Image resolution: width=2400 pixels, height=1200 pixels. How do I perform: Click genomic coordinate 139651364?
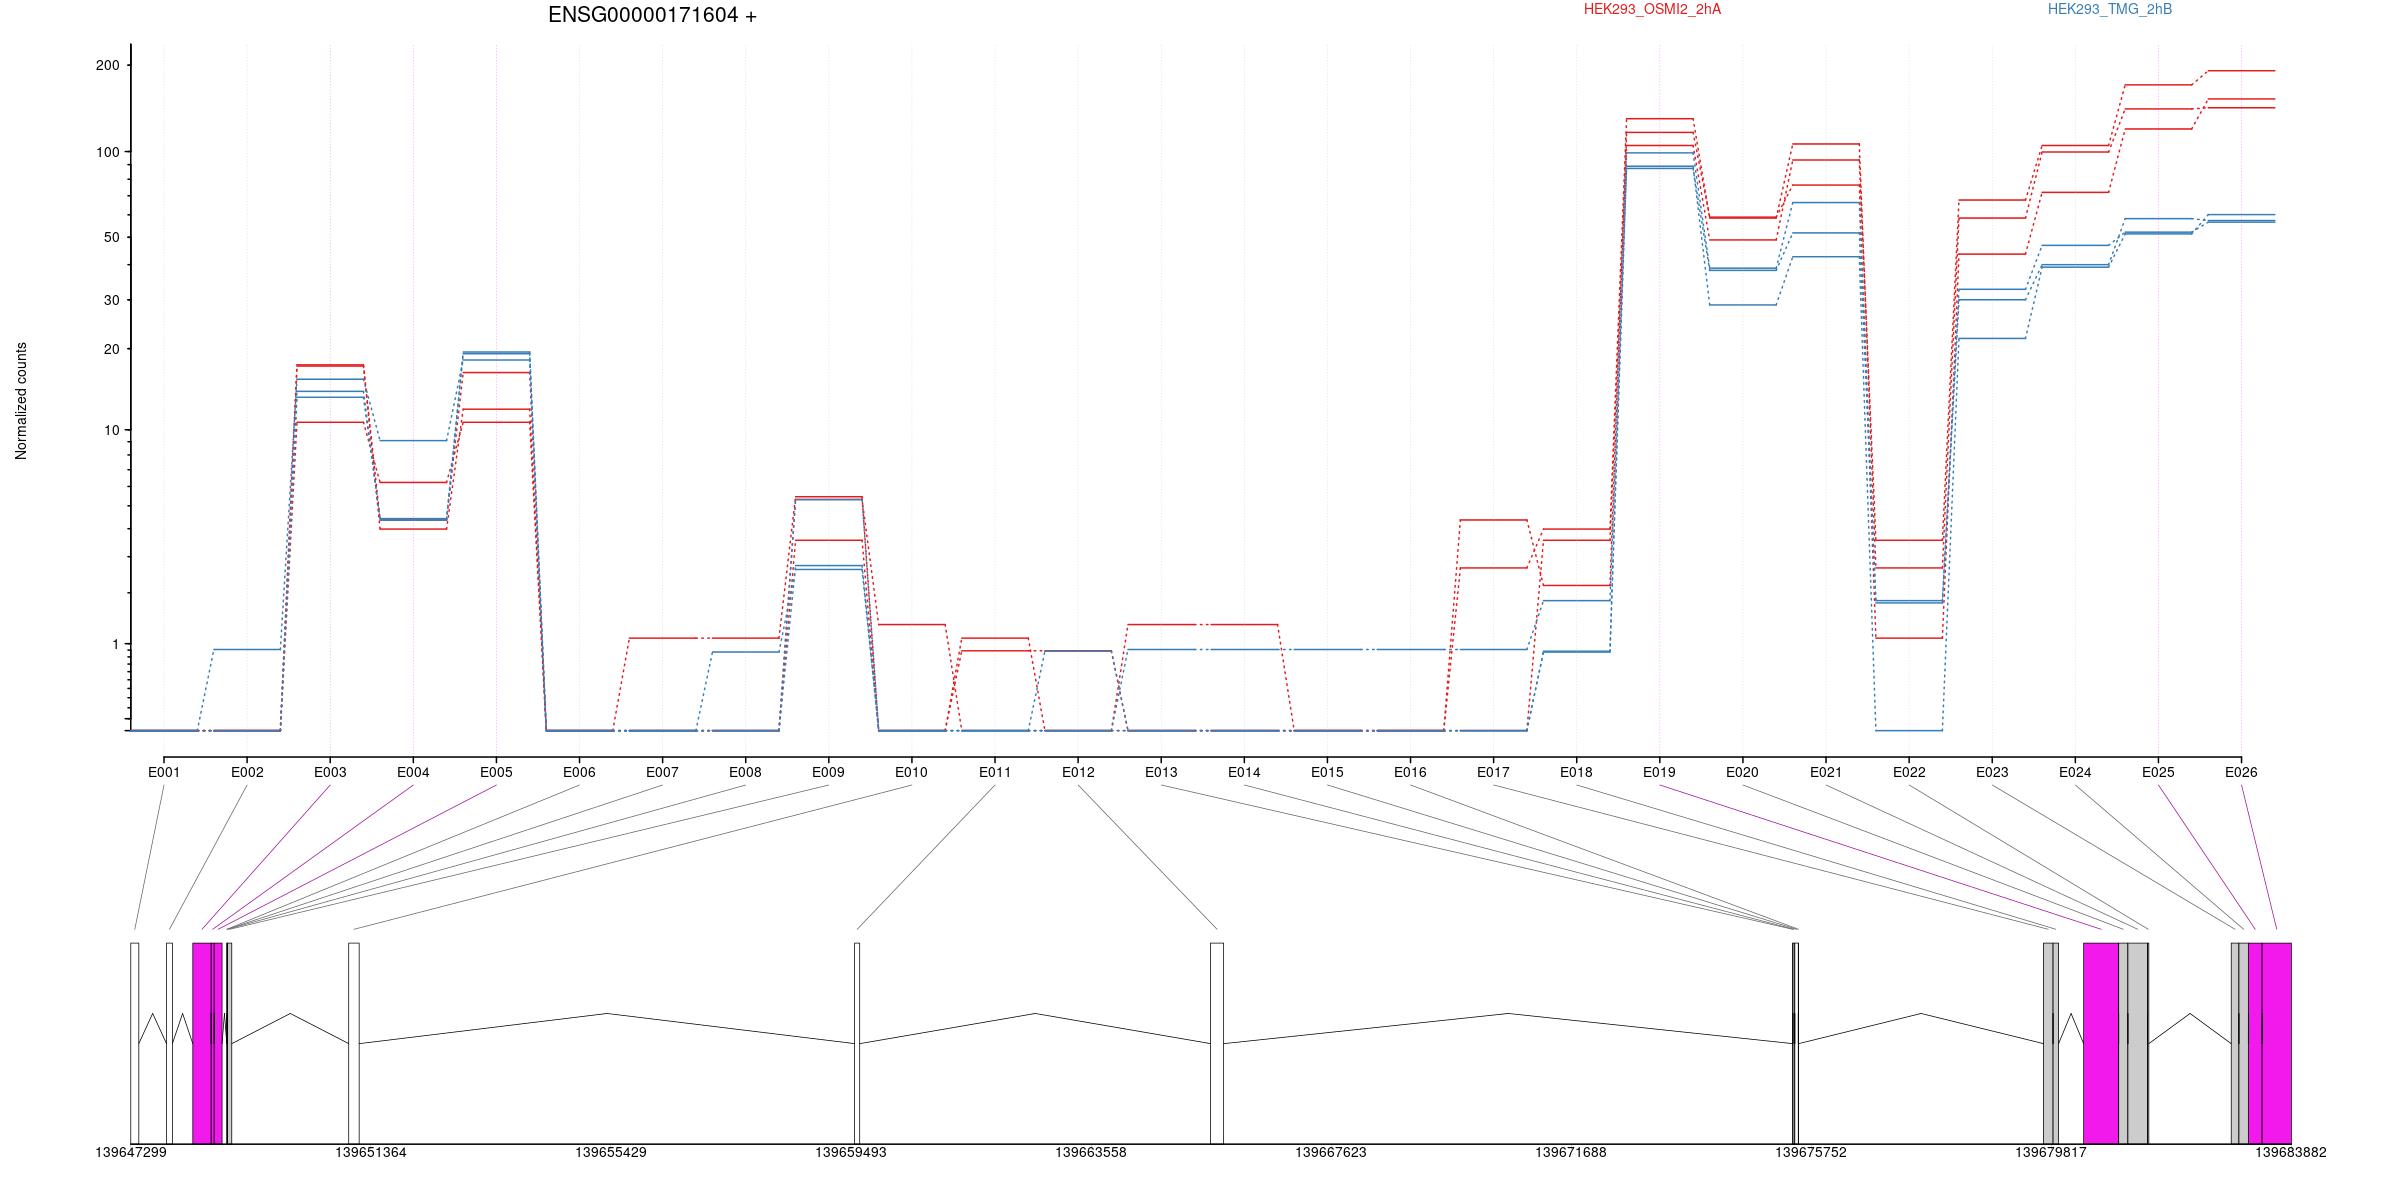tap(371, 1152)
